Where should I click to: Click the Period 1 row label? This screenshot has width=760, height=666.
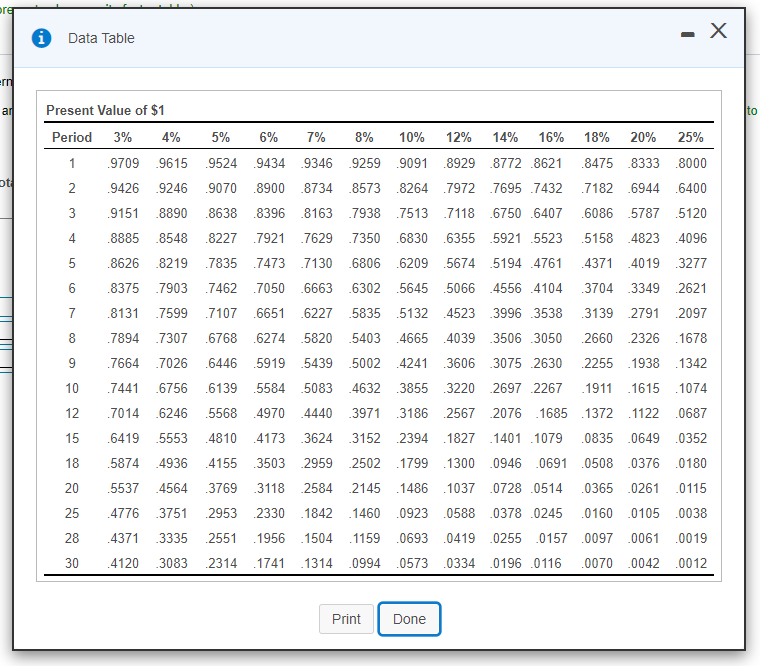click(72, 163)
